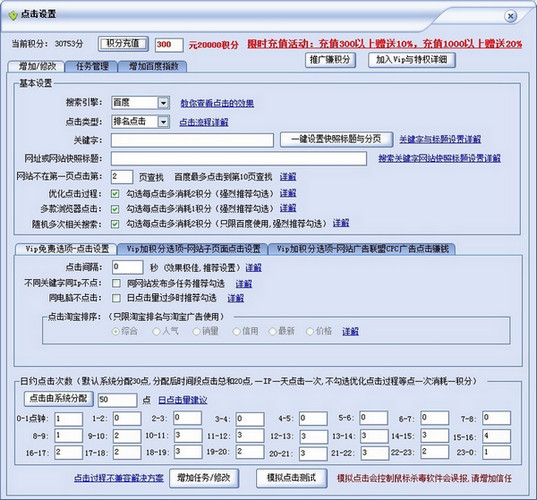Open the 日点击量建议 link

tap(183, 400)
